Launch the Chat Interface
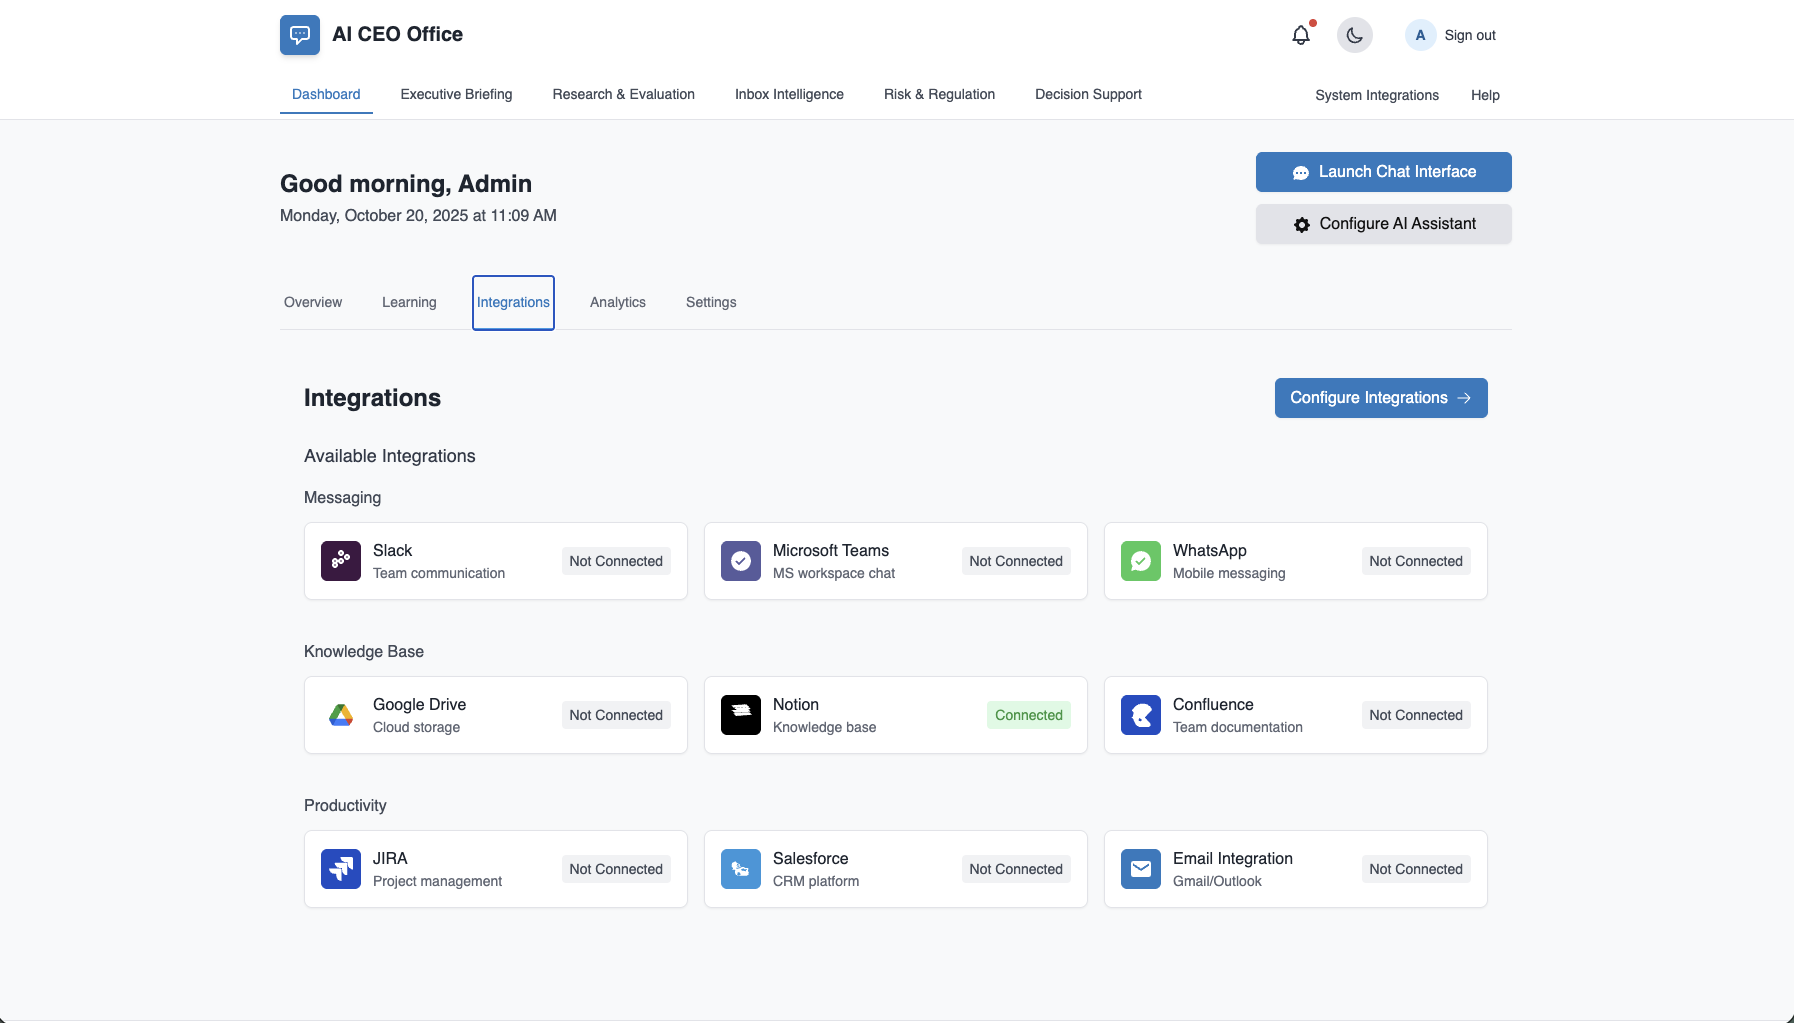Image resolution: width=1794 pixels, height=1023 pixels. pyautogui.click(x=1383, y=171)
